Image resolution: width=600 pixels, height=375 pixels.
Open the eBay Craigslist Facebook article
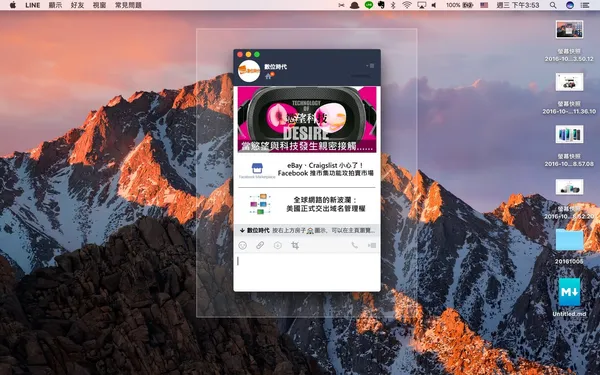tap(307, 170)
